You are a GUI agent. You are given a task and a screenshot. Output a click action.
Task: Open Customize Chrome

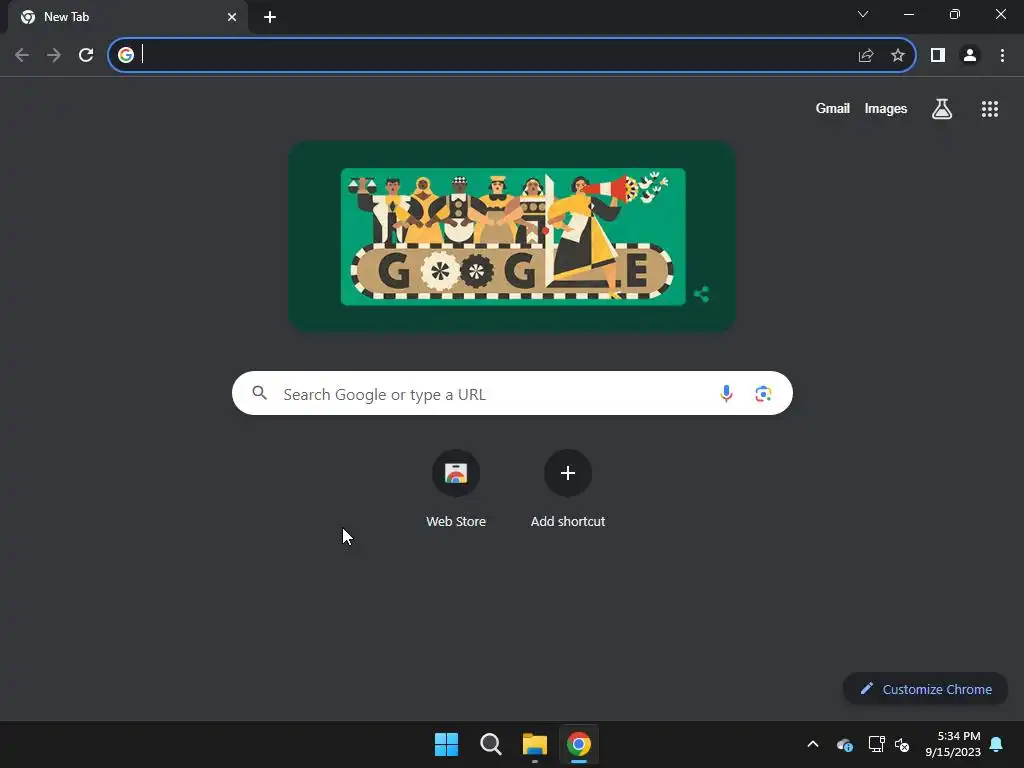tap(925, 689)
